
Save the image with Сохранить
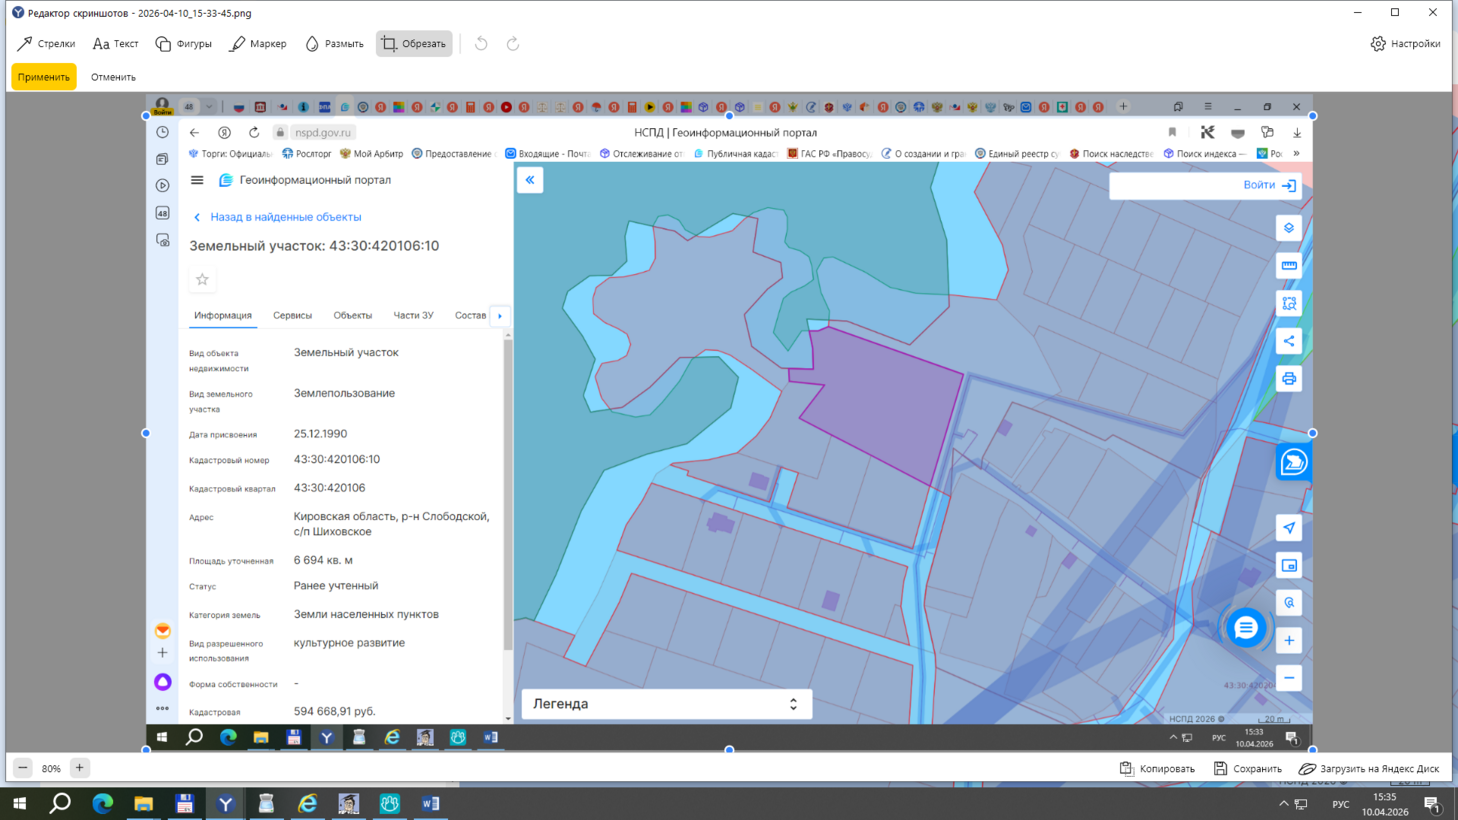pyautogui.click(x=1247, y=768)
